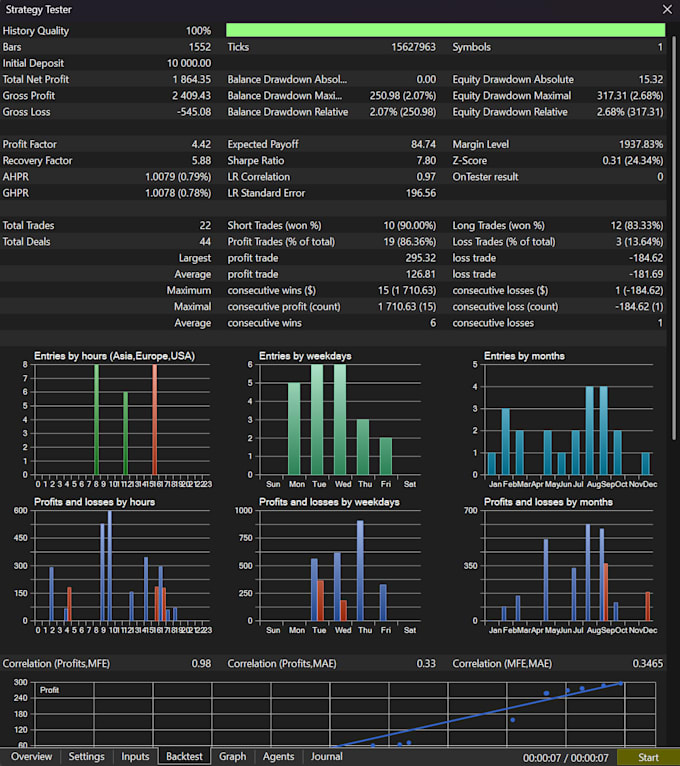Click the AHPR value 1.0079 (0.79%)
Viewport: 680px width, 766px height.
178,177
